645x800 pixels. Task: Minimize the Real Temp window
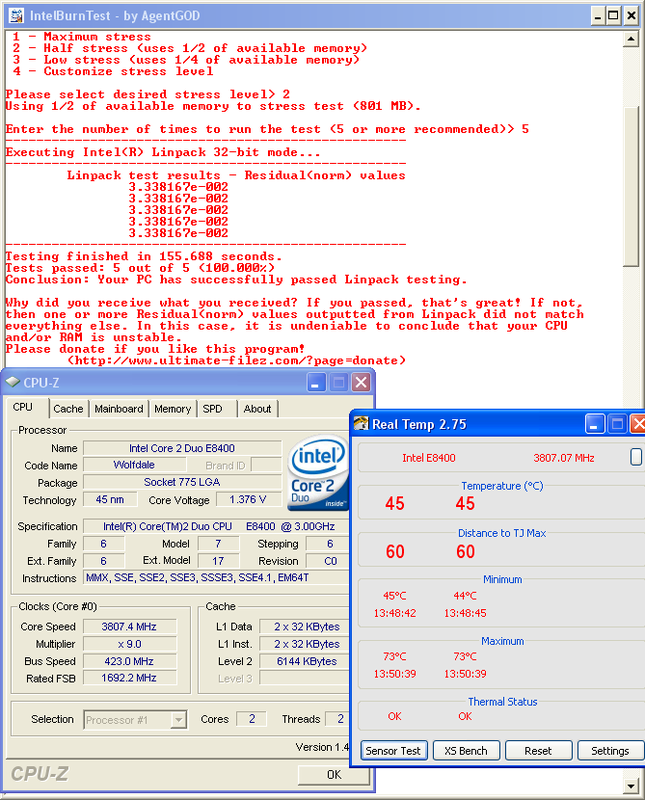click(x=595, y=424)
